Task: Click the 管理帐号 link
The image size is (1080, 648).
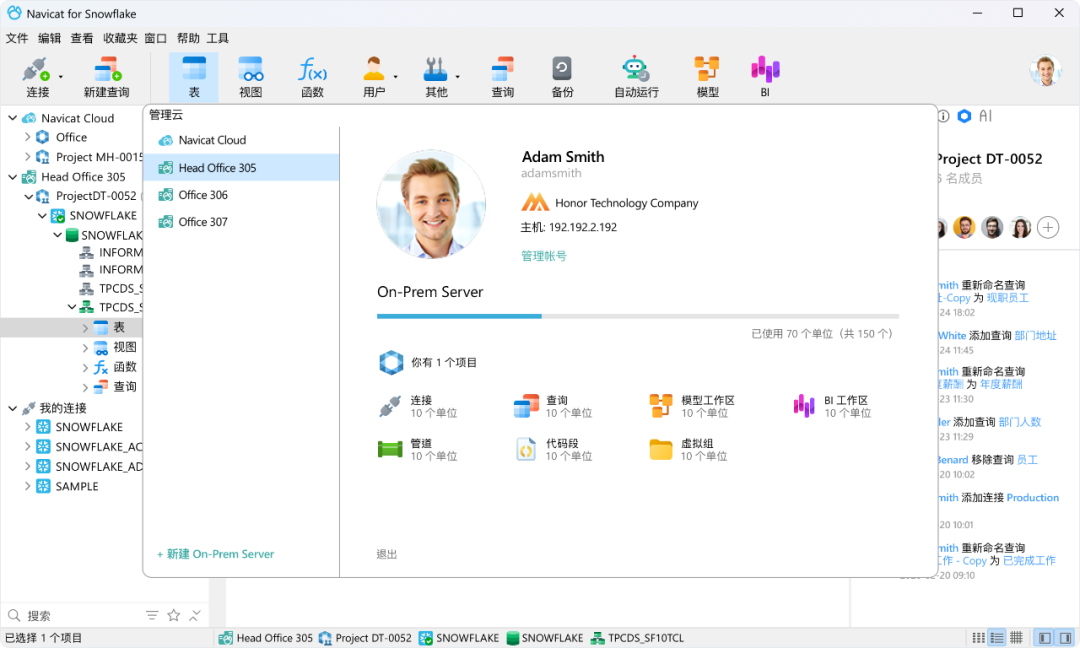Action: (x=543, y=255)
